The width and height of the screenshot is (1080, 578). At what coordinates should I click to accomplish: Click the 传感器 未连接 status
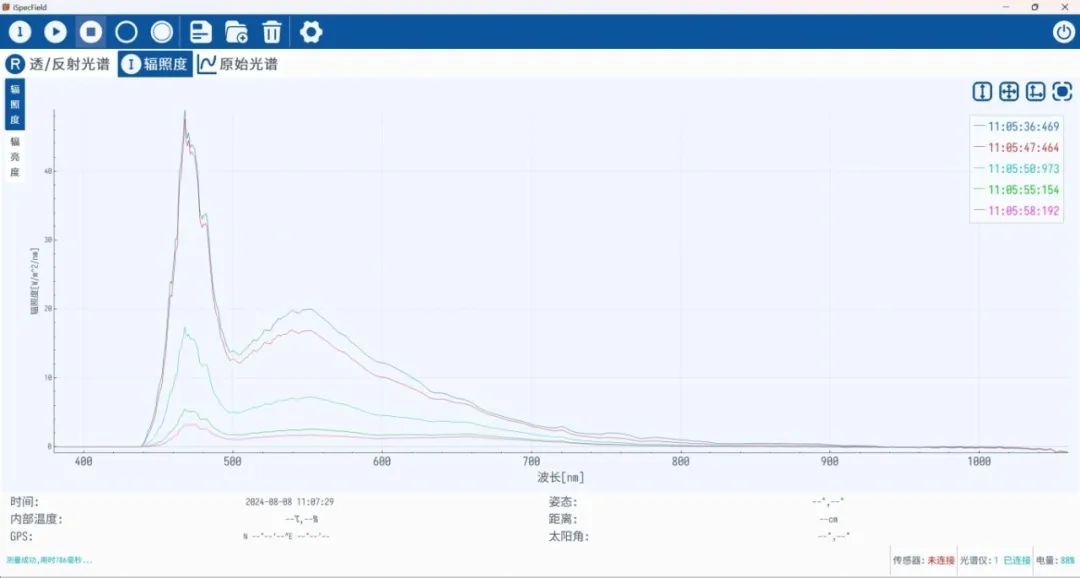coord(924,561)
